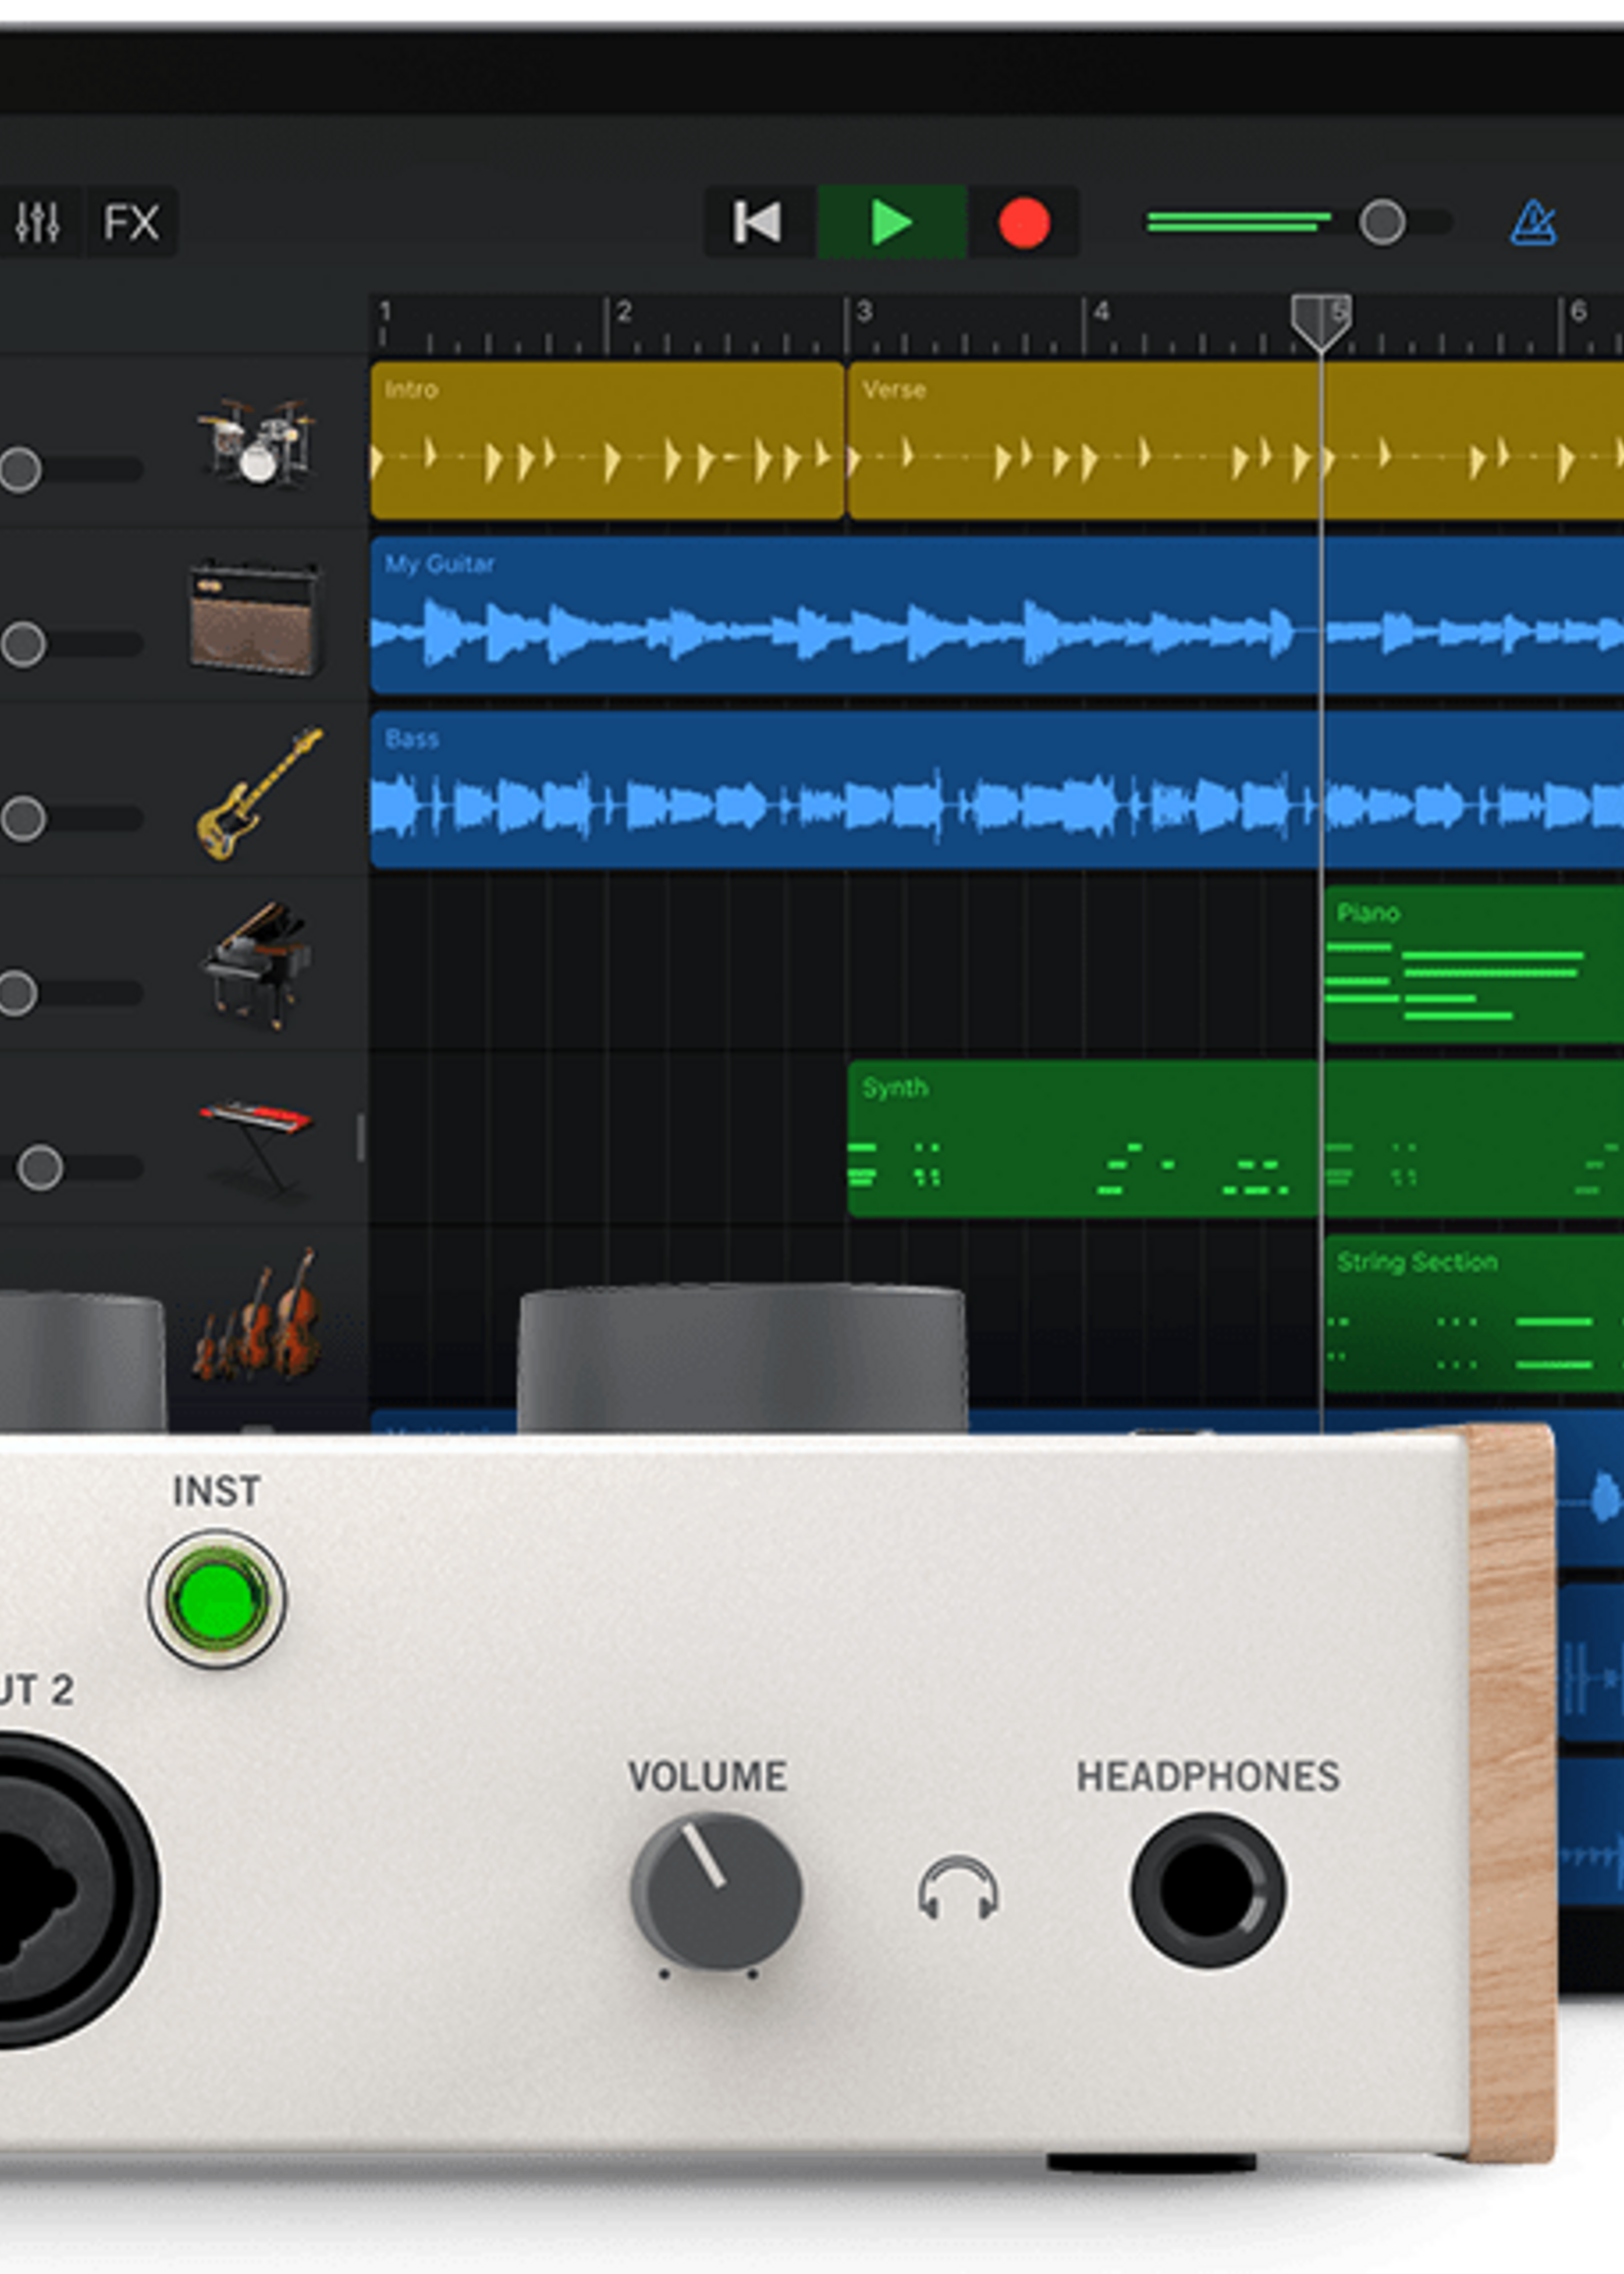Click the headphones icon on the interface
This screenshot has width=1624, height=2274.
[x=958, y=1888]
